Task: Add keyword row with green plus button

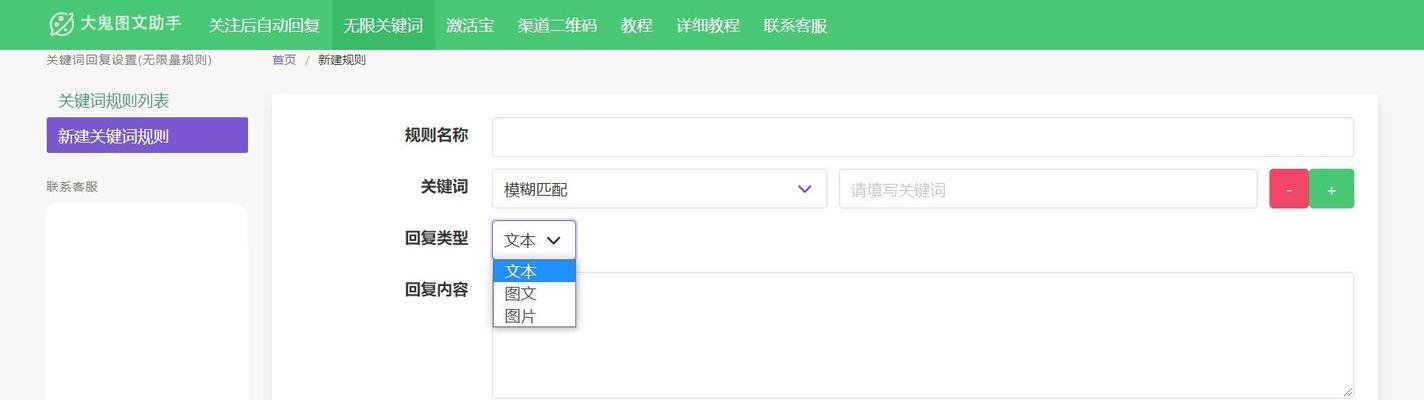Action: pos(1331,189)
